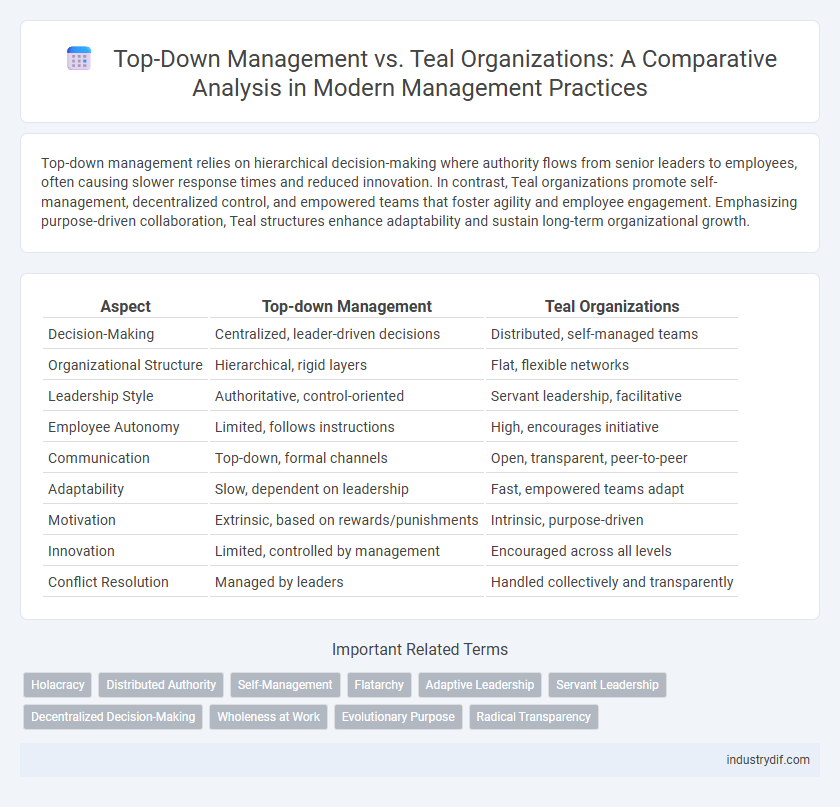Image resolution: width=840 pixels, height=807 pixels.
Task: Click the calendar icon beside the title
Action: point(79,59)
